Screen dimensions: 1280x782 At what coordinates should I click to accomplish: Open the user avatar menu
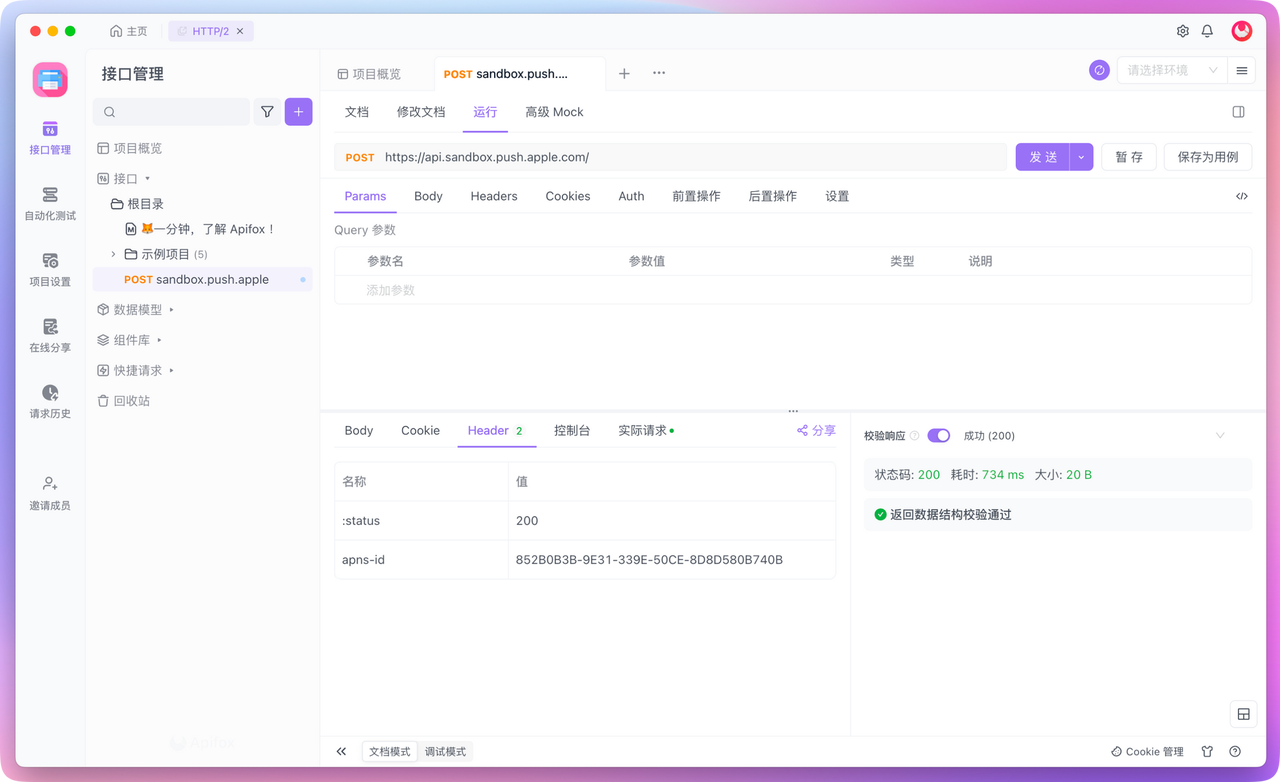tap(1242, 31)
